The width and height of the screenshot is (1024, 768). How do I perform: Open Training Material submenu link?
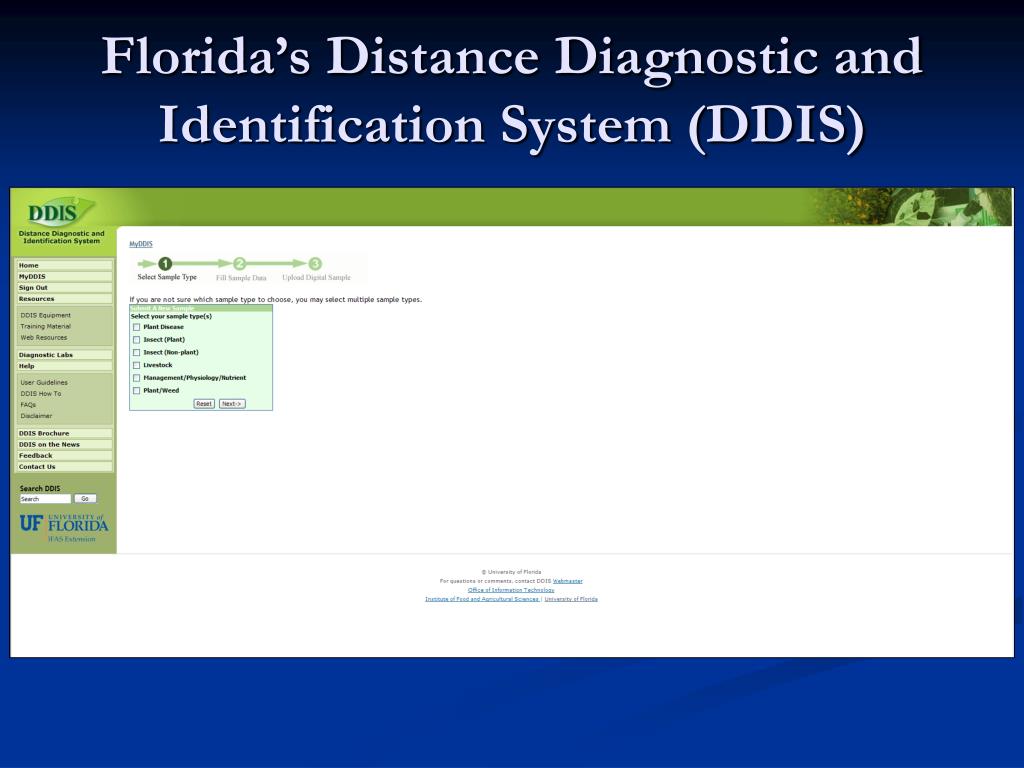point(45,327)
